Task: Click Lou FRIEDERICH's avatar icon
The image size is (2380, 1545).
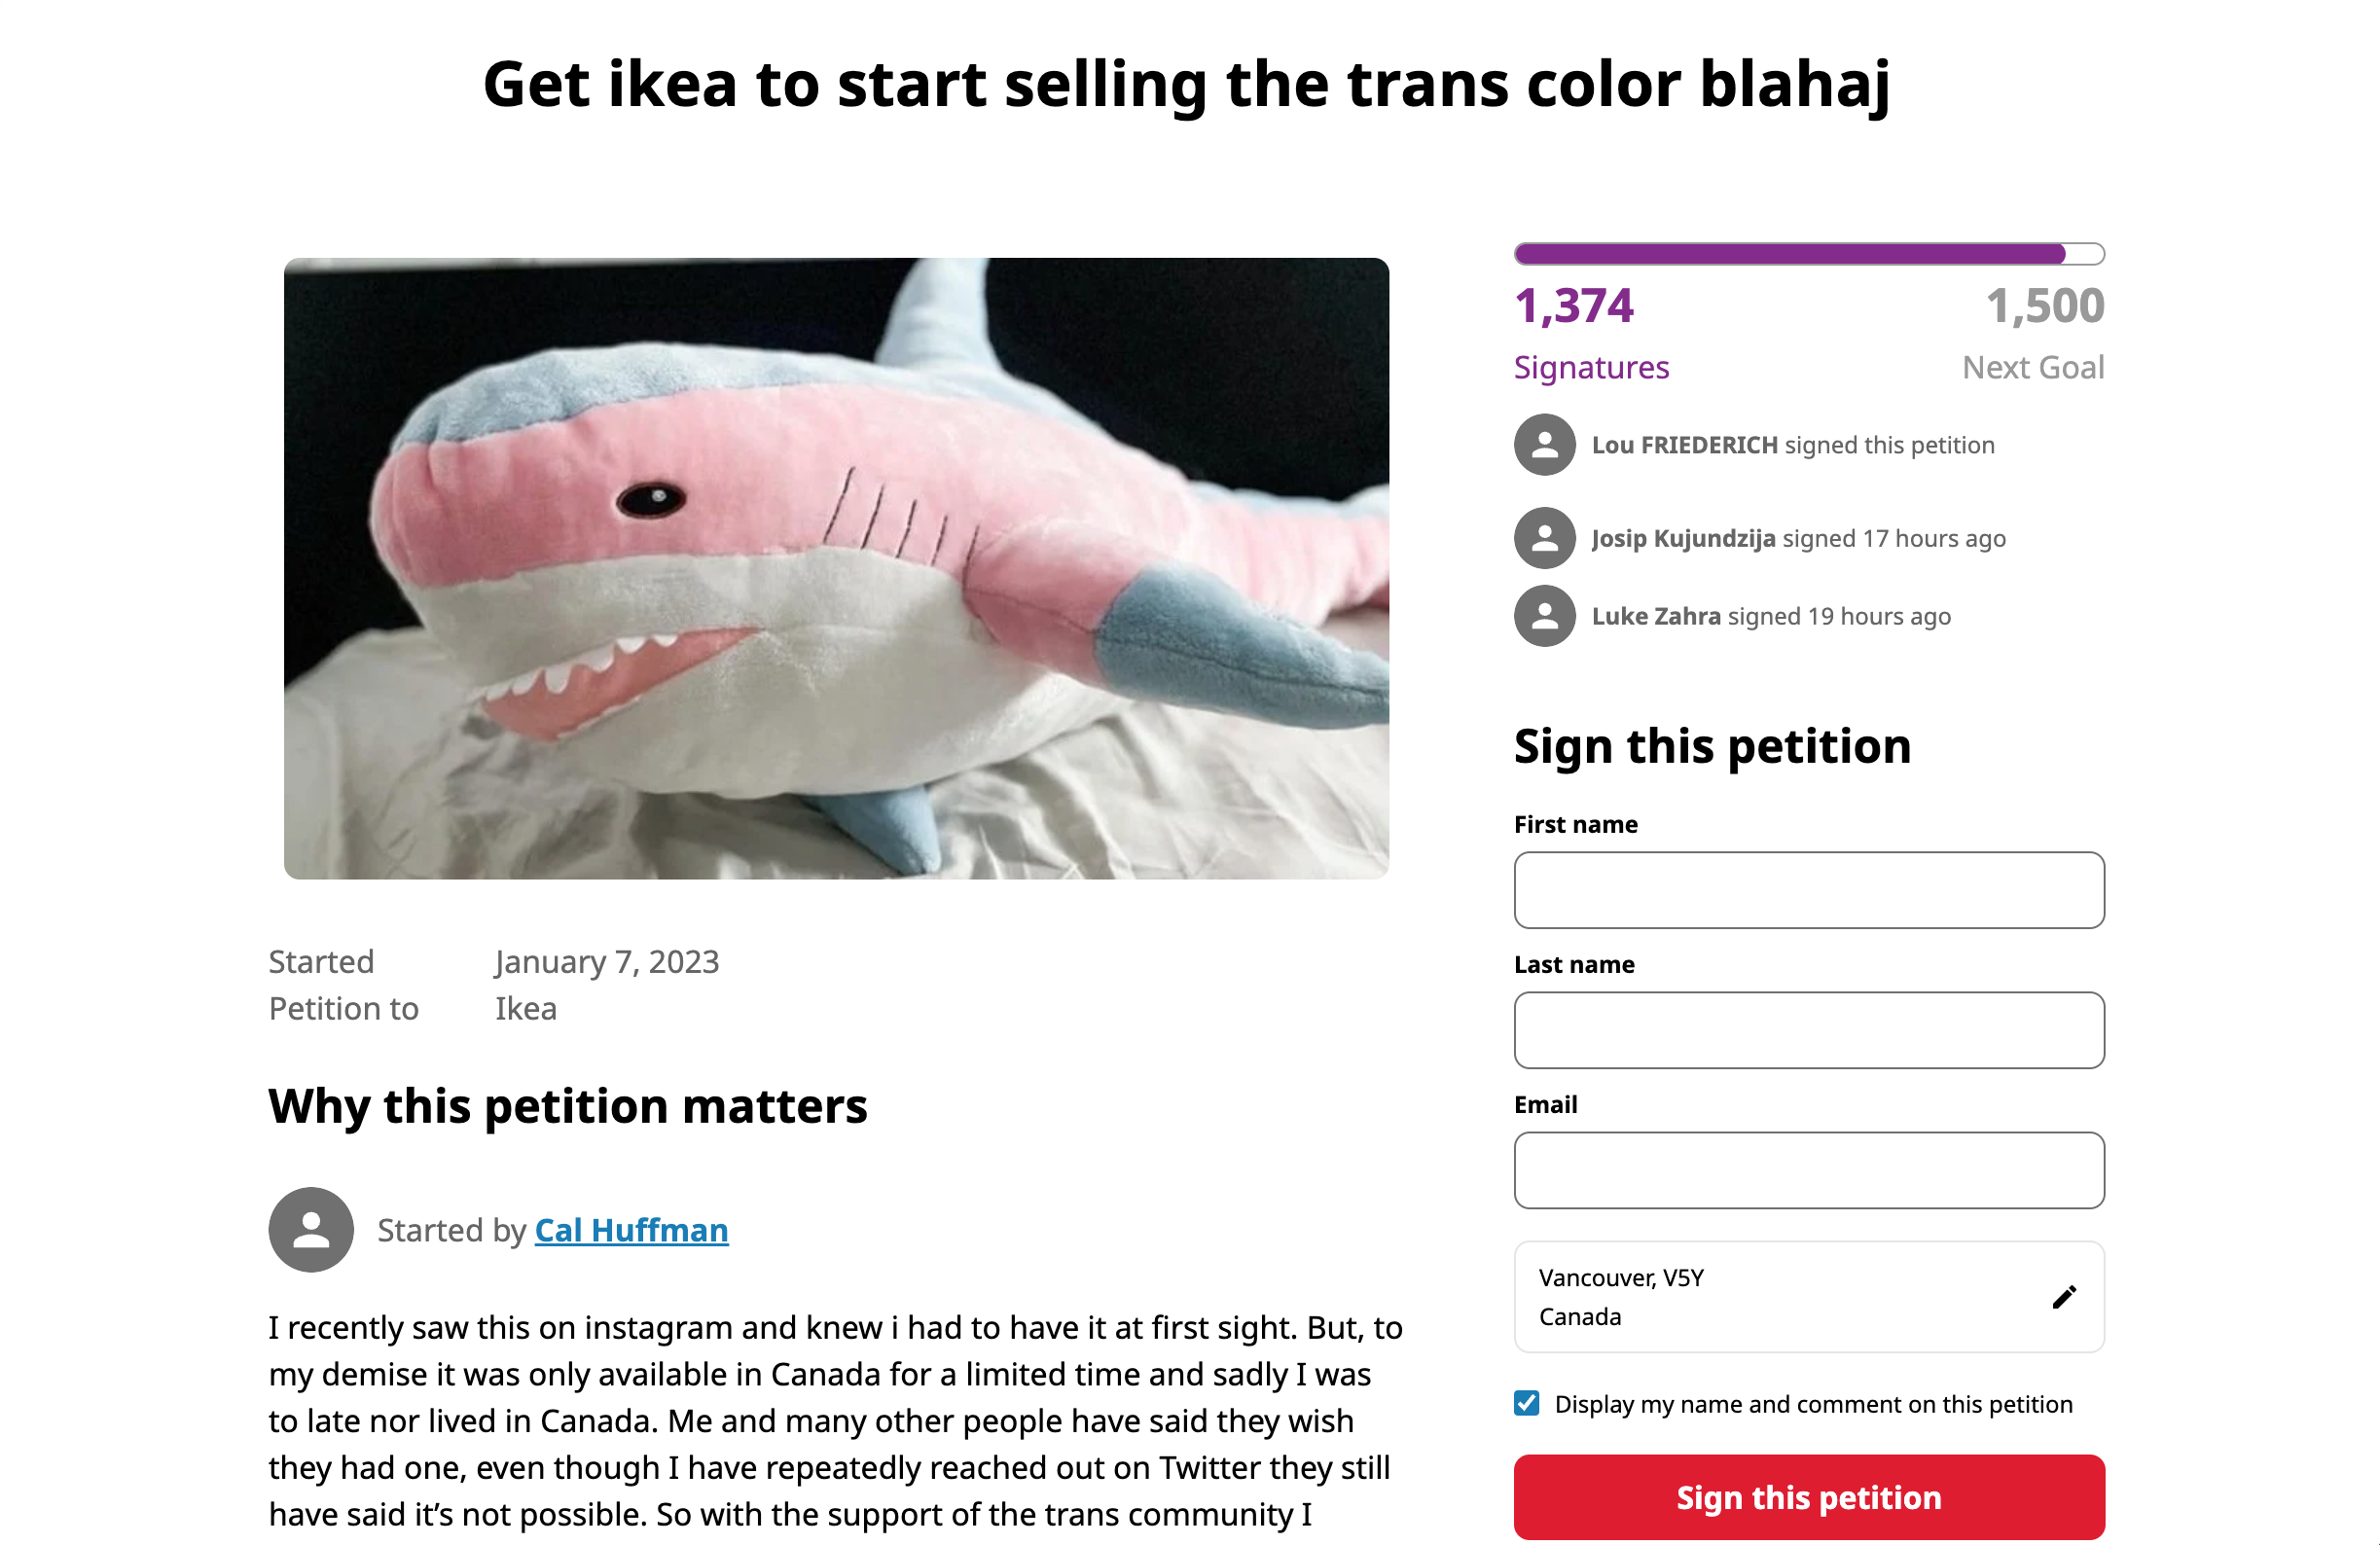Action: (x=1544, y=445)
